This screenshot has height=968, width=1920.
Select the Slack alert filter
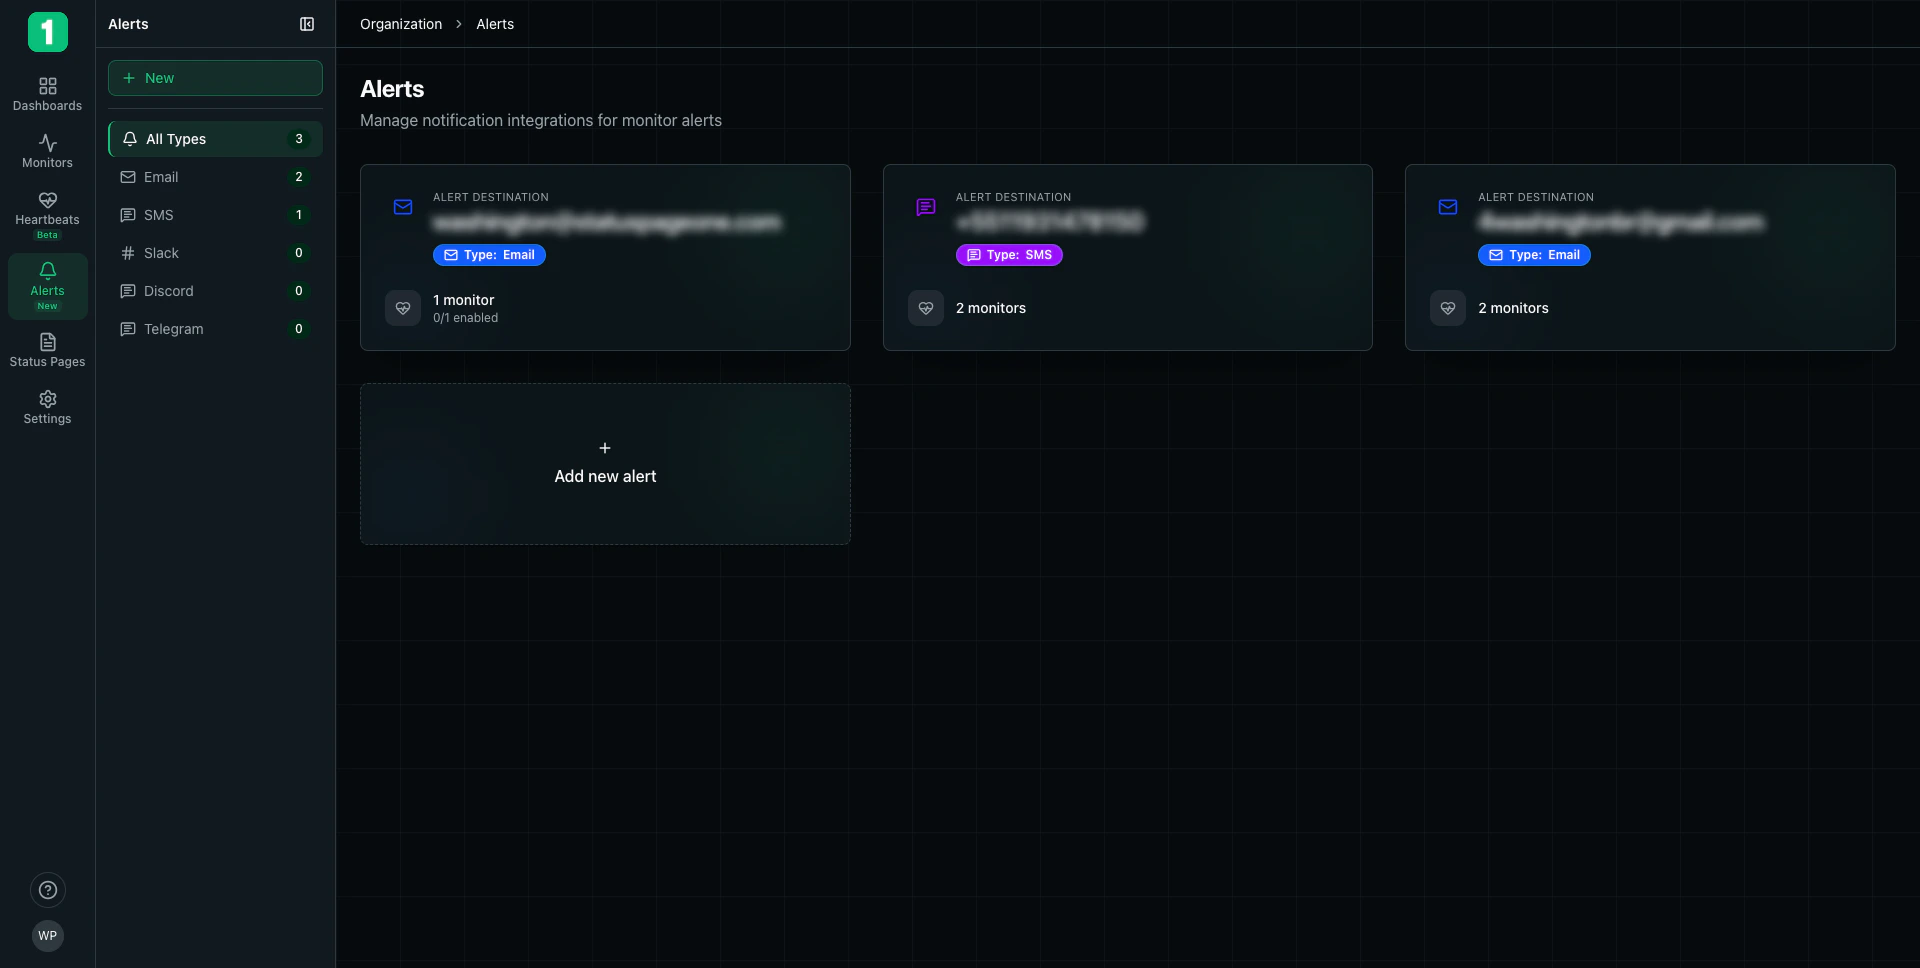coord(214,253)
